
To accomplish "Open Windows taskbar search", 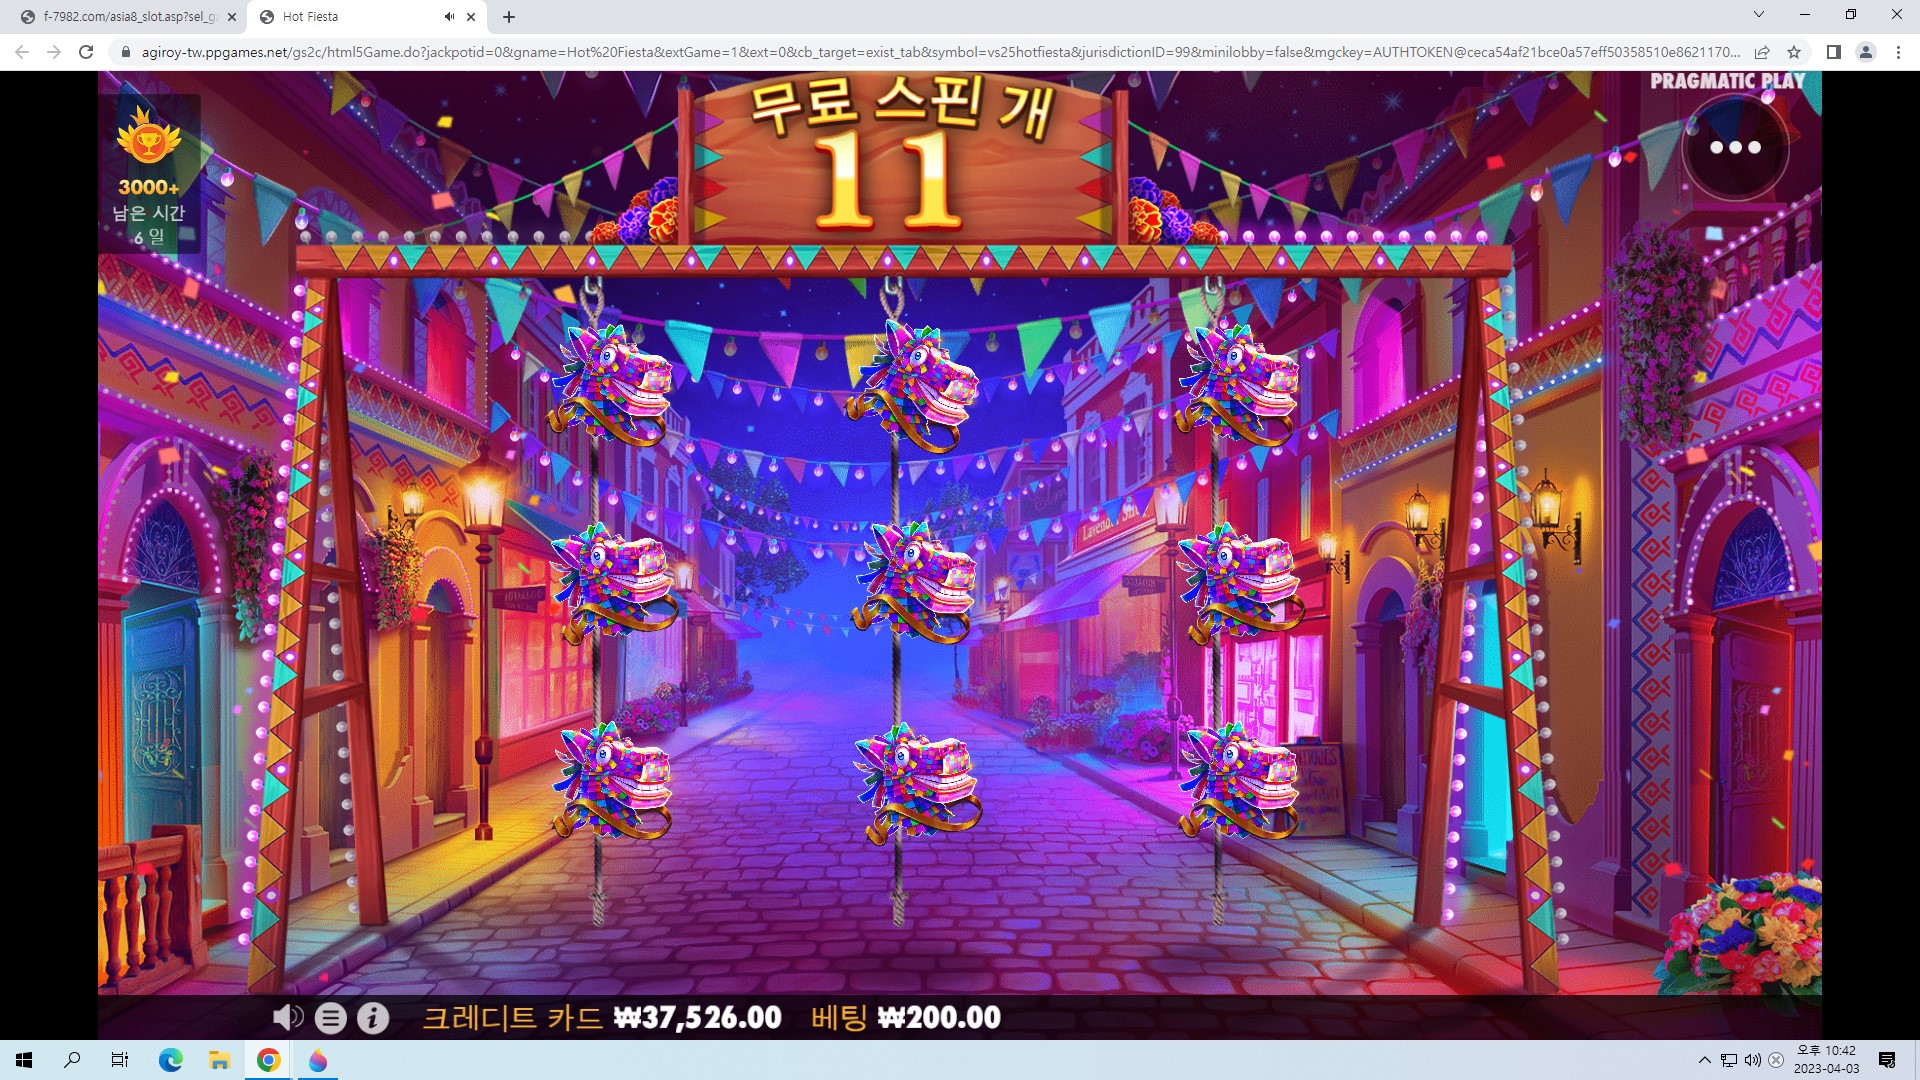I will coord(72,1060).
